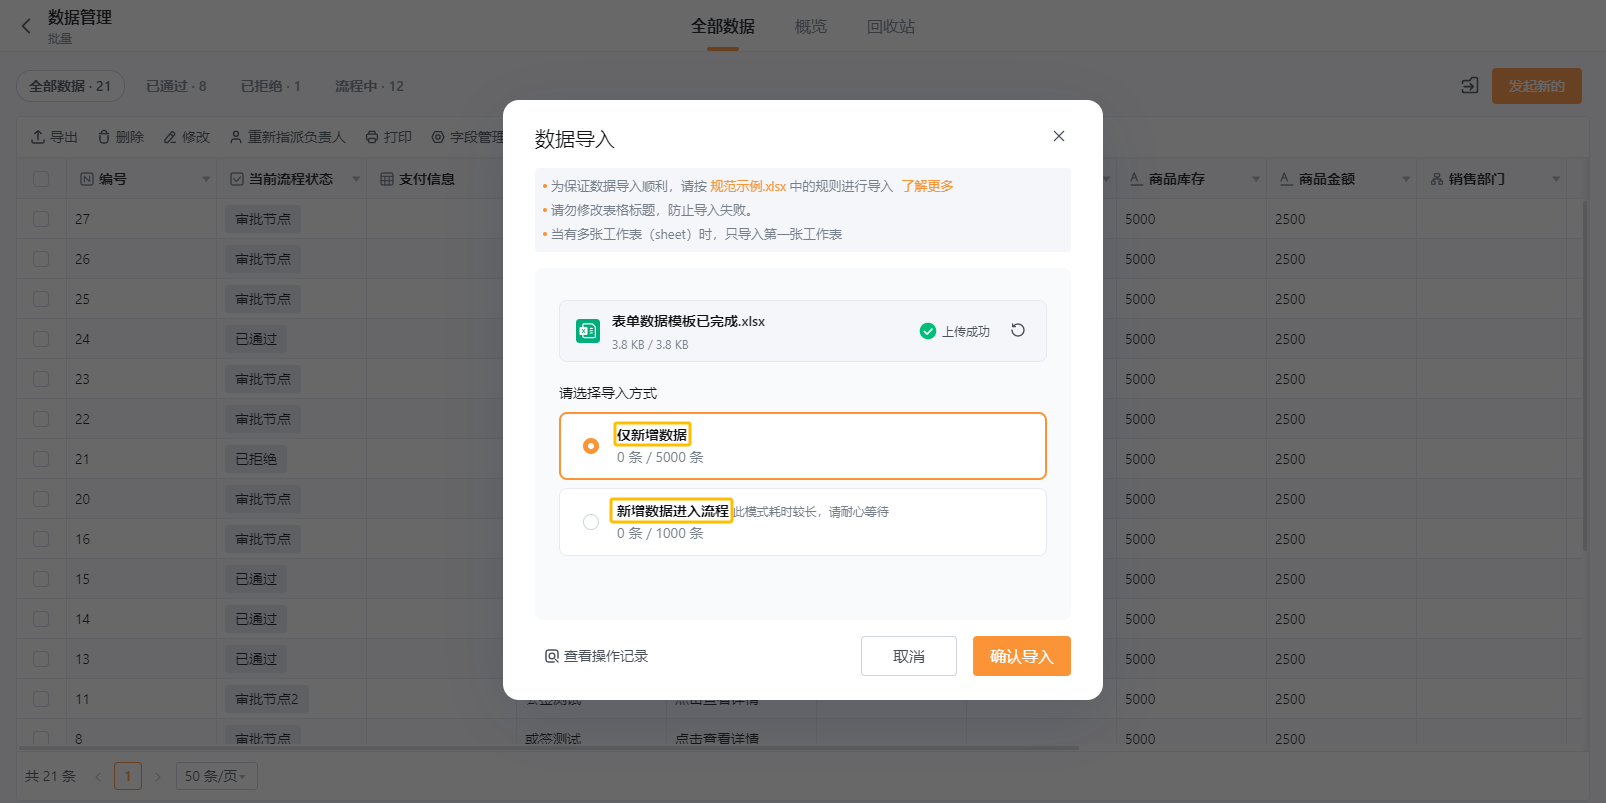
Task: Open the 了解更多 link
Action: tap(927, 186)
